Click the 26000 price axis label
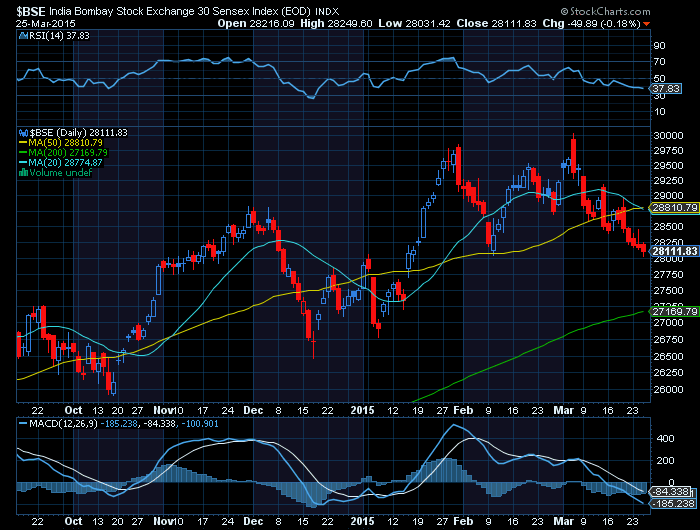 (x=668, y=389)
